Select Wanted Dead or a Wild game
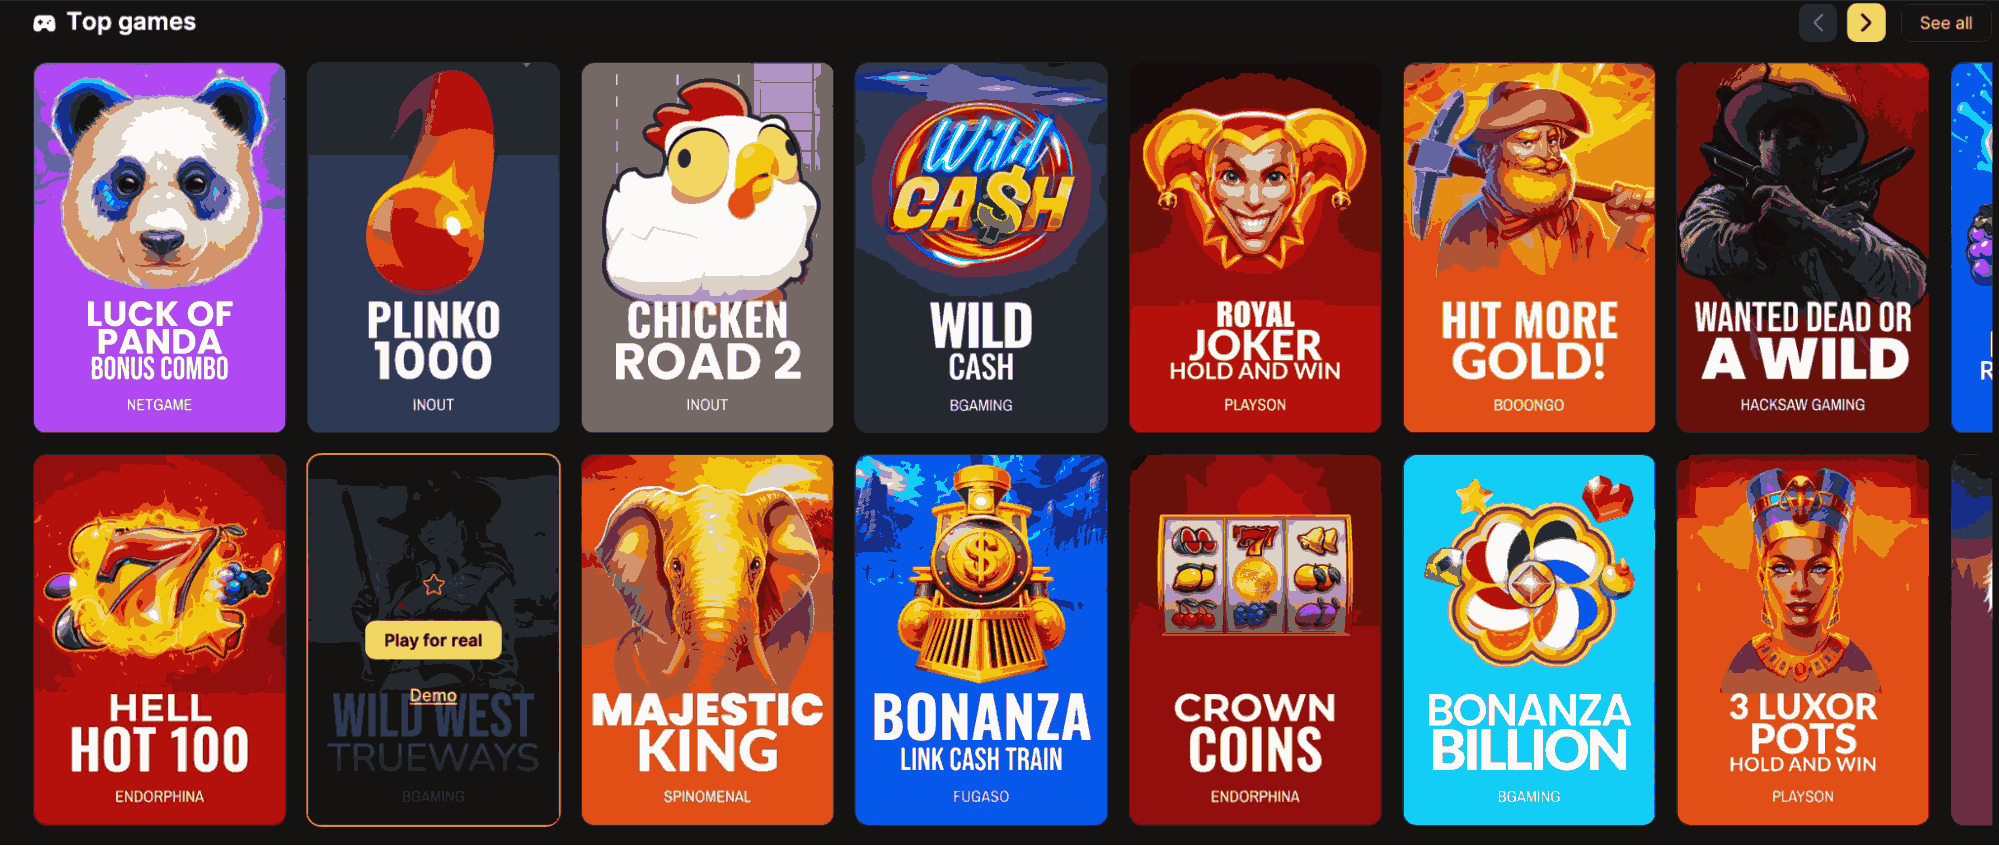This screenshot has height=846, width=1999. (1803, 247)
